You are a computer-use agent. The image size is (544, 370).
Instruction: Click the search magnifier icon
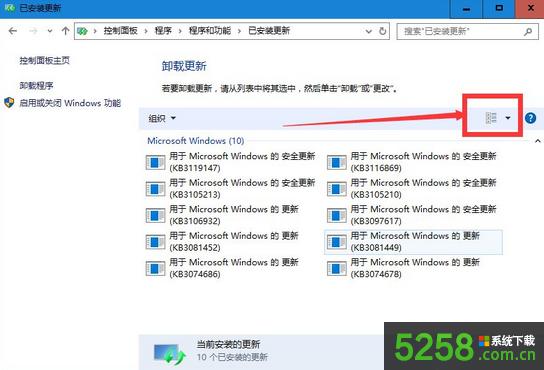click(528, 32)
